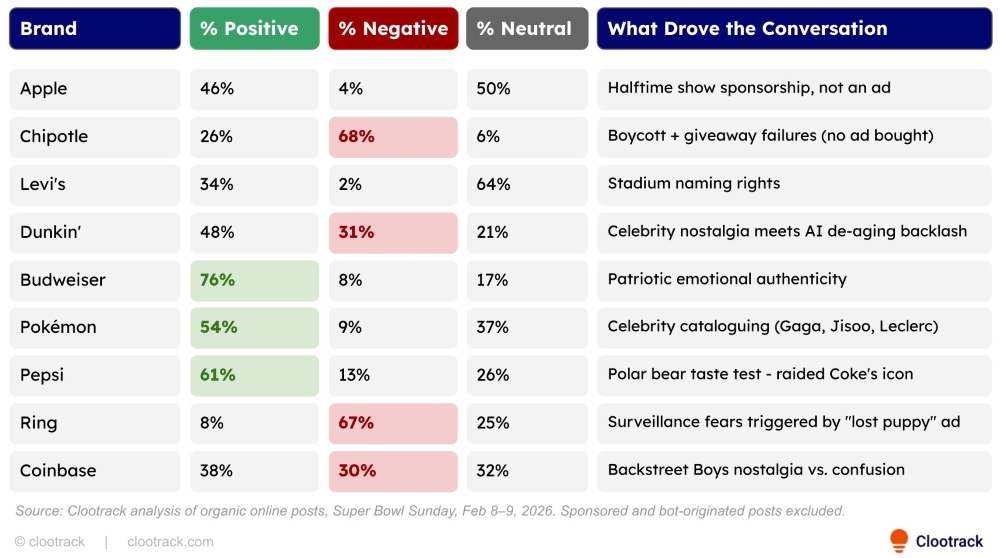Click the Clootrack lightbulb logo icon
This screenshot has height=558, width=1000.
[x=899, y=540]
